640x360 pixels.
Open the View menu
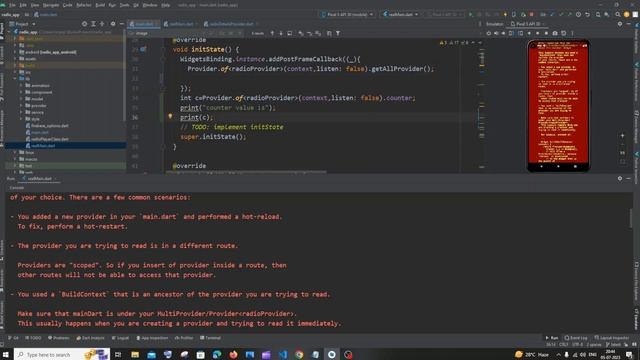tap(35, 5)
